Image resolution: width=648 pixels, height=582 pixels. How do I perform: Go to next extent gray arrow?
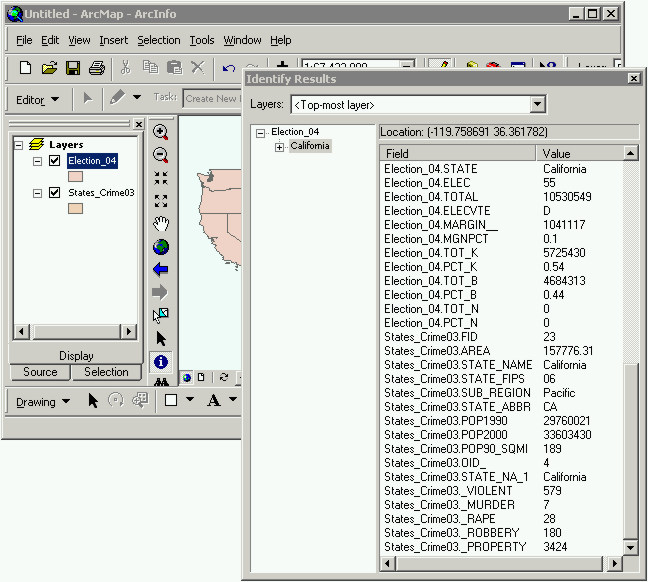pos(160,292)
